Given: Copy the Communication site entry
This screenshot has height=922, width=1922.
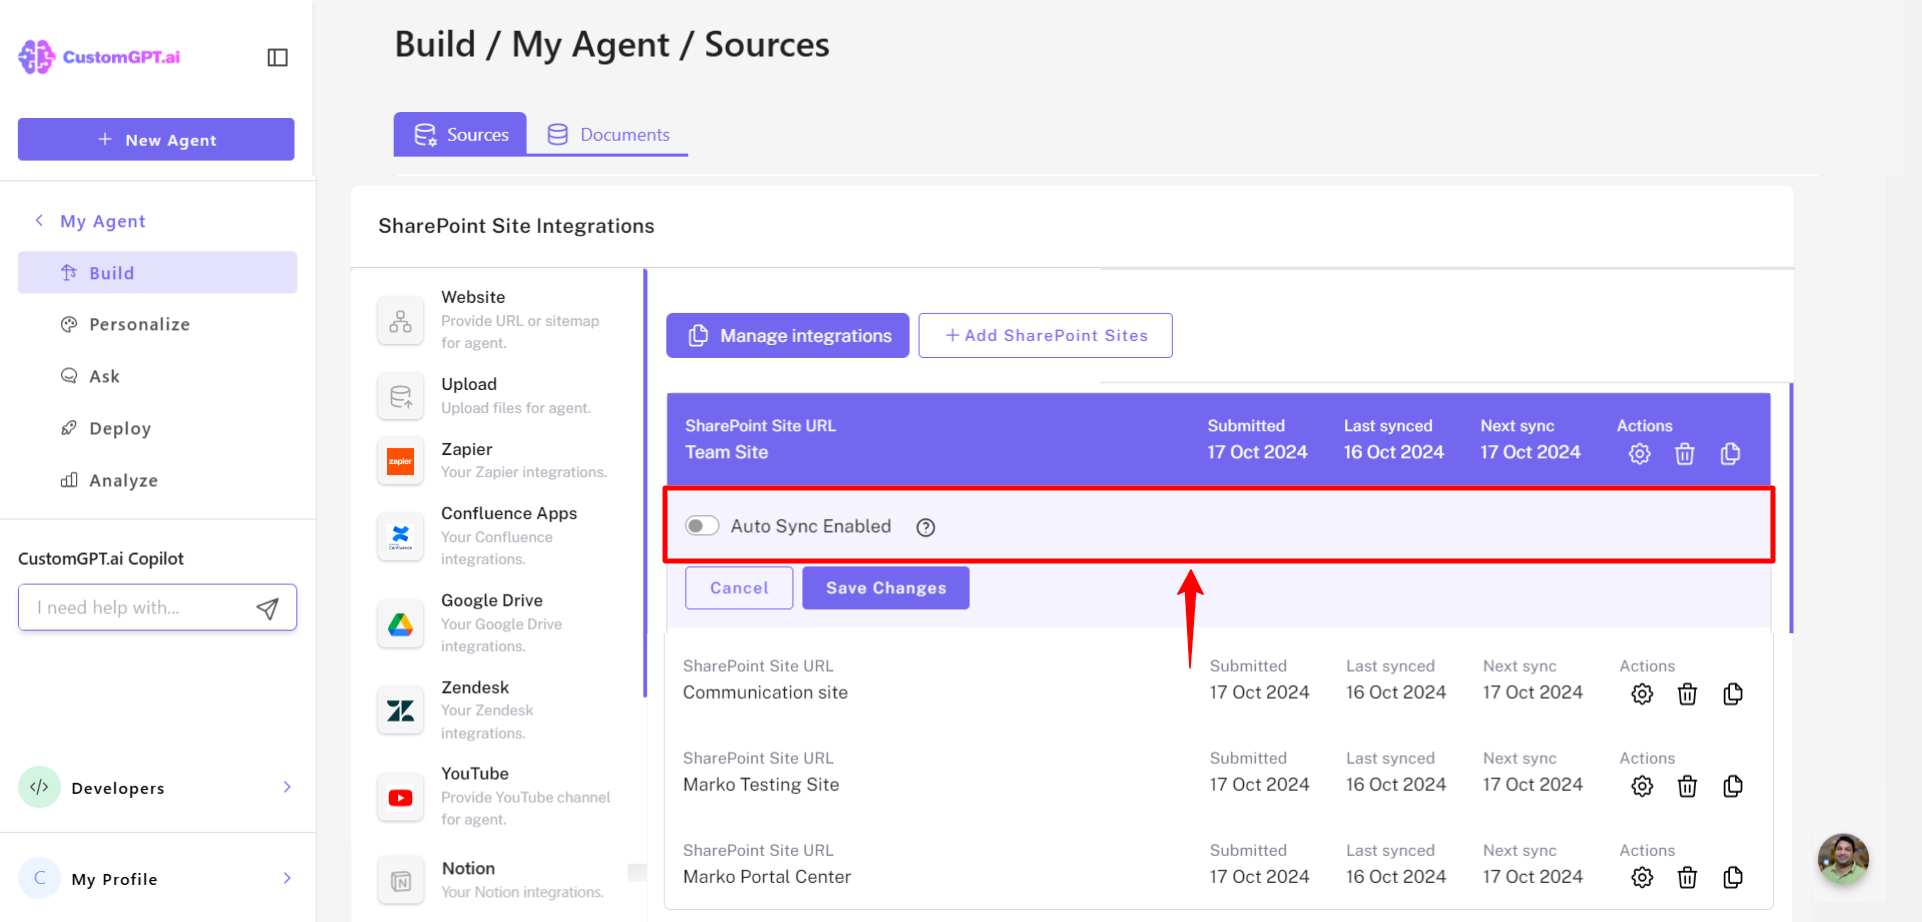Looking at the screenshot, I should (x=1733, y=694).
